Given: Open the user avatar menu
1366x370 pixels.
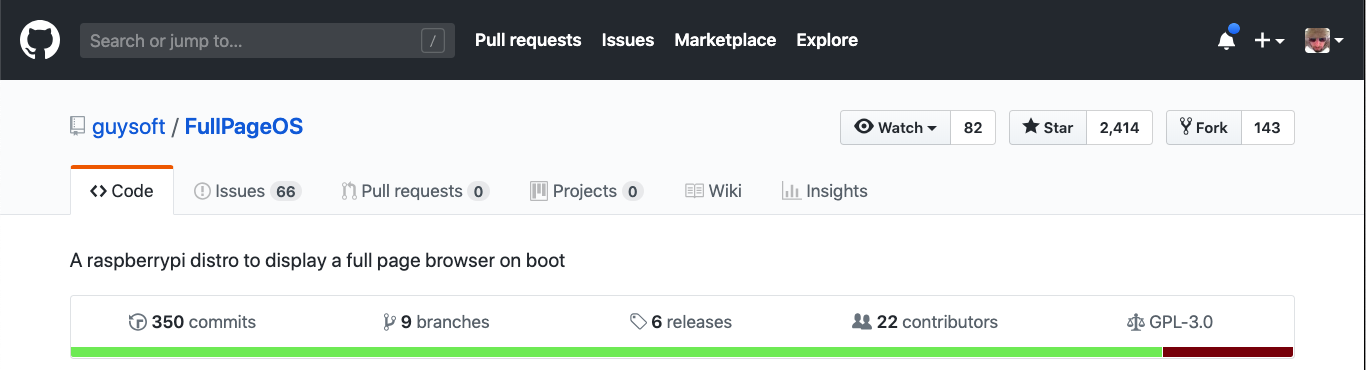Looking at the screenshot, I should click(1324, 40).
